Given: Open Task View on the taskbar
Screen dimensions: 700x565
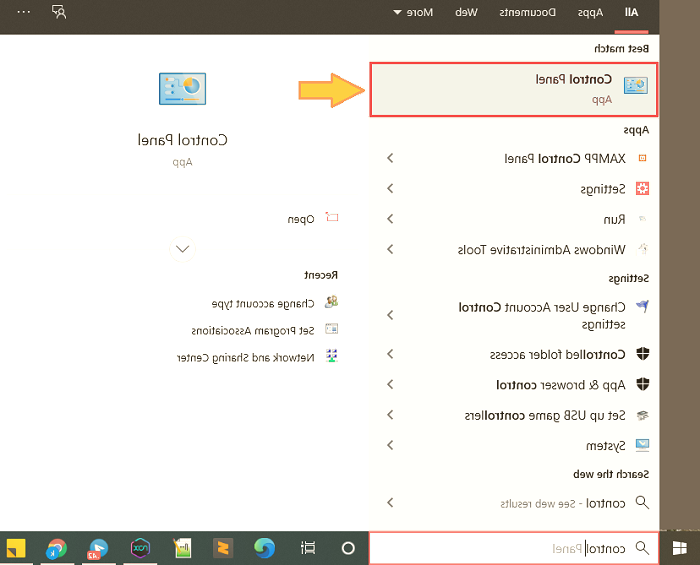Looking at the screenshot, I should coord(308,548).
